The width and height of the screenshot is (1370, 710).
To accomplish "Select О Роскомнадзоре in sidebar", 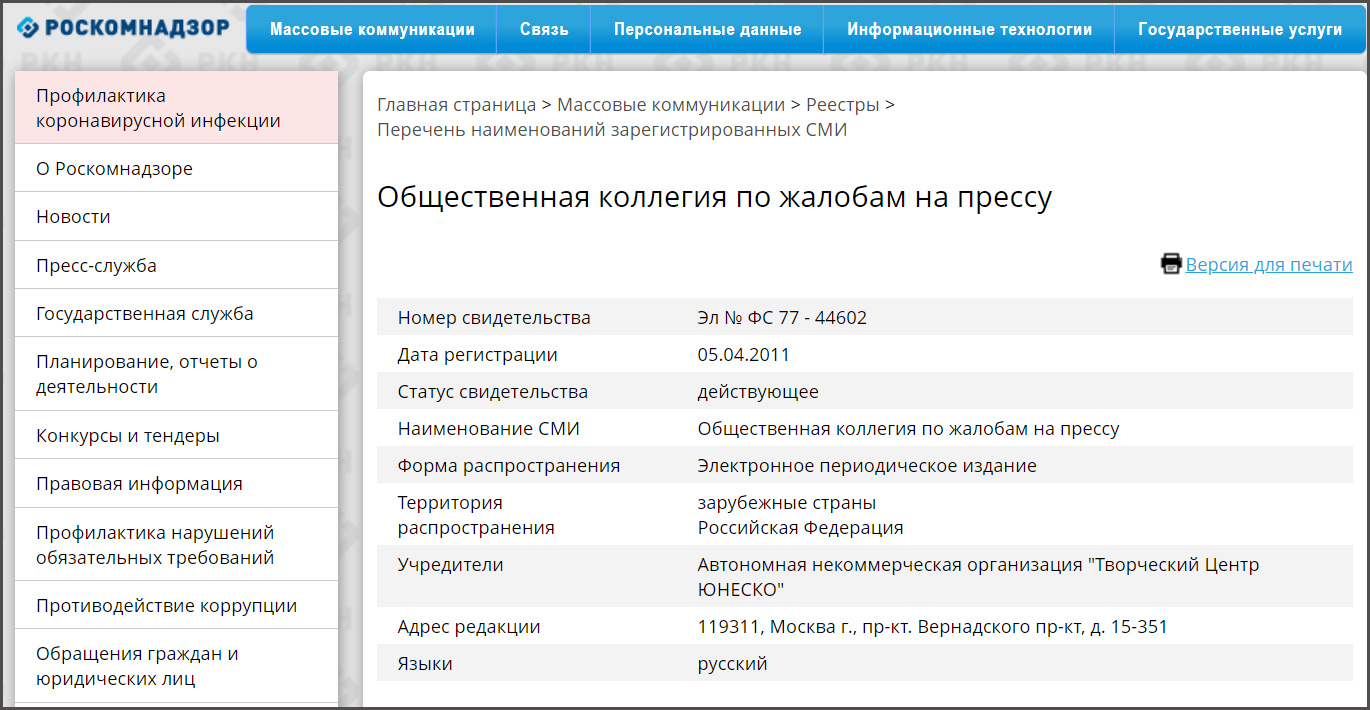I will pyautogui.click(x=177, y=168).
